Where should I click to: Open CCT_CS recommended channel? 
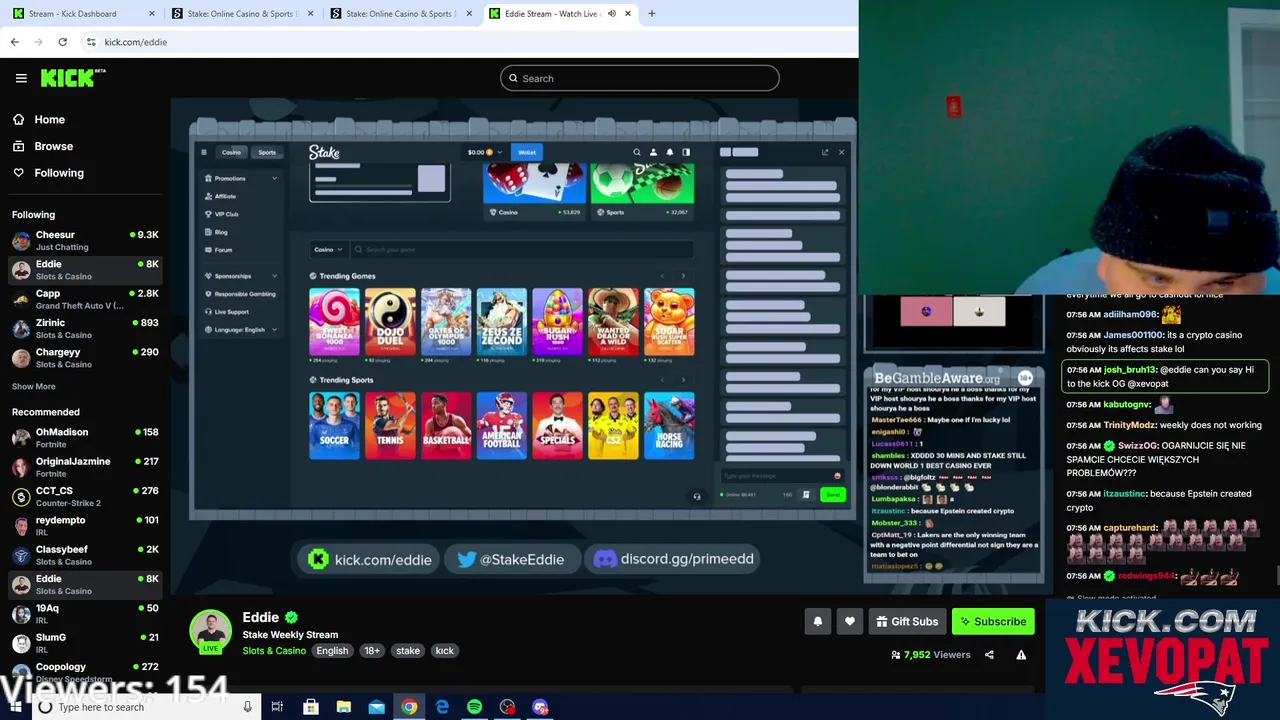tap(85, 496)
